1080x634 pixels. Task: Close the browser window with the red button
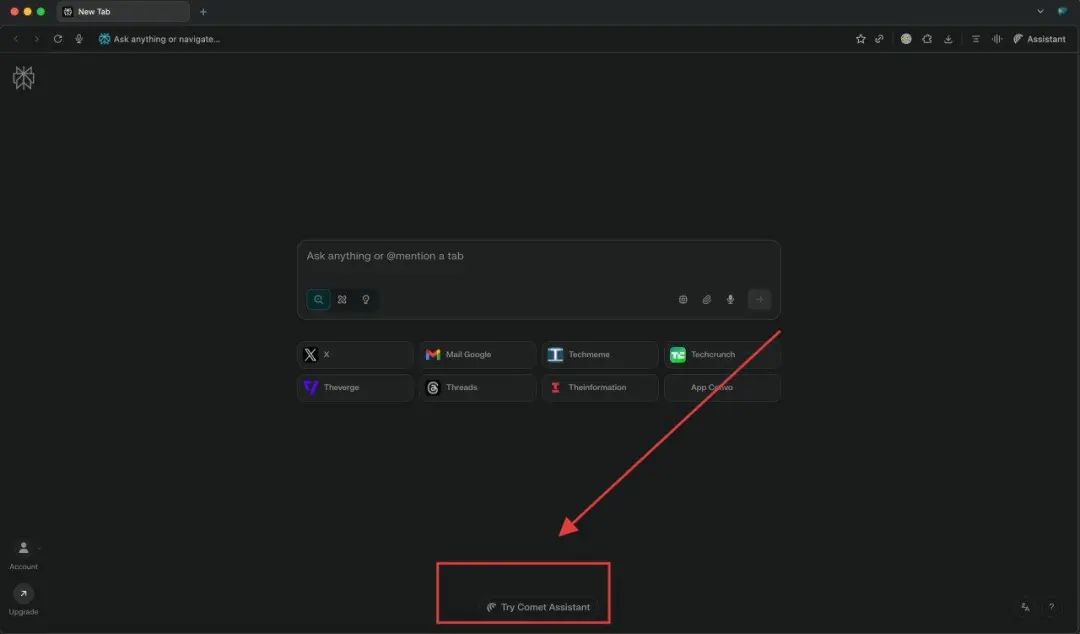(x=14, y=12)
